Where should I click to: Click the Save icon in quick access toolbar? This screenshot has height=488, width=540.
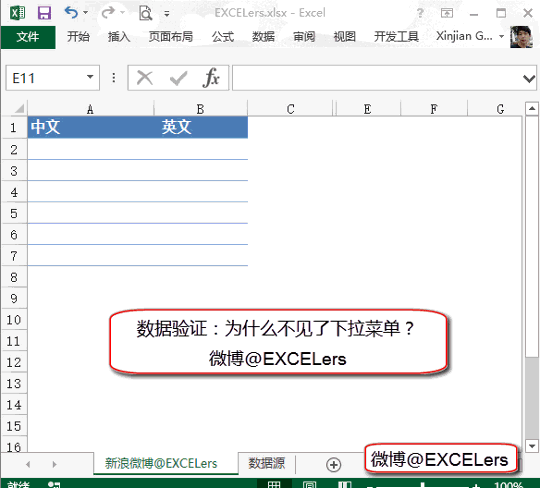tap(44, 13)
